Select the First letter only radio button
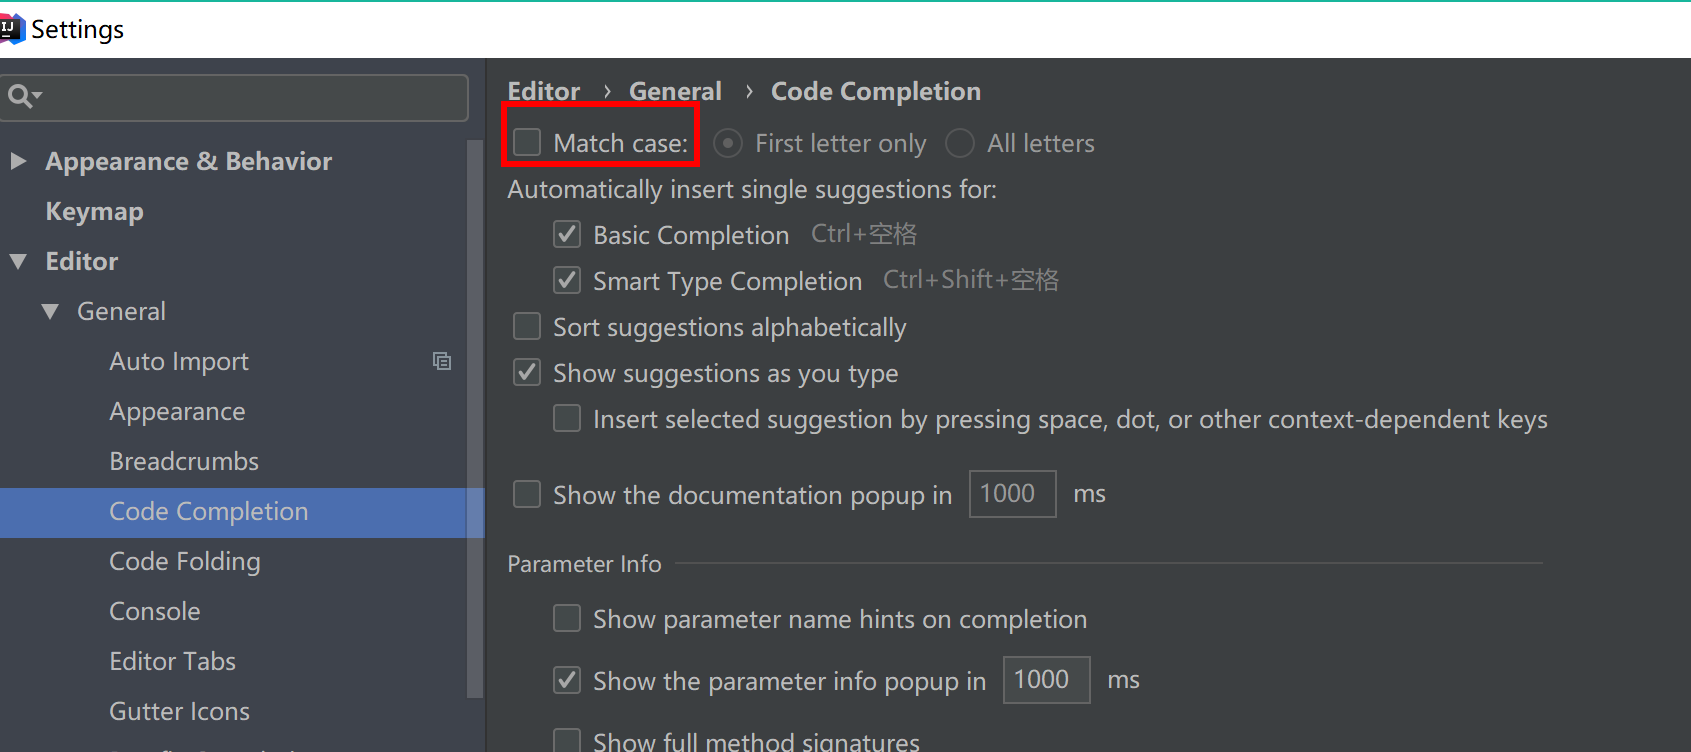1691x752 pixels. click(727, 143)
